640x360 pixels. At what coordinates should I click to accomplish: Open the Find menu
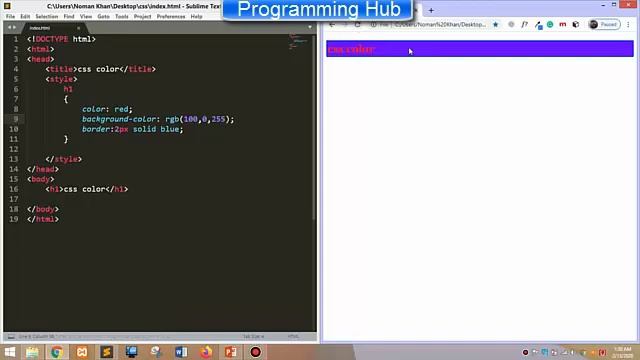click(x=69, y=17)
